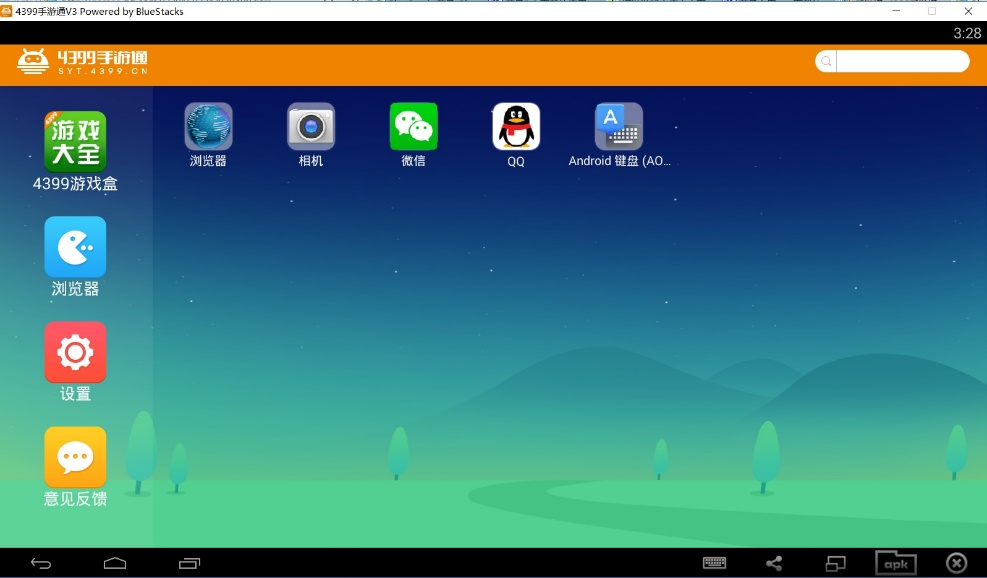The width and height of the screenshot is (987, 578).
Task: Click the 4399手游通 logo in header
Action: click(82, 62)
